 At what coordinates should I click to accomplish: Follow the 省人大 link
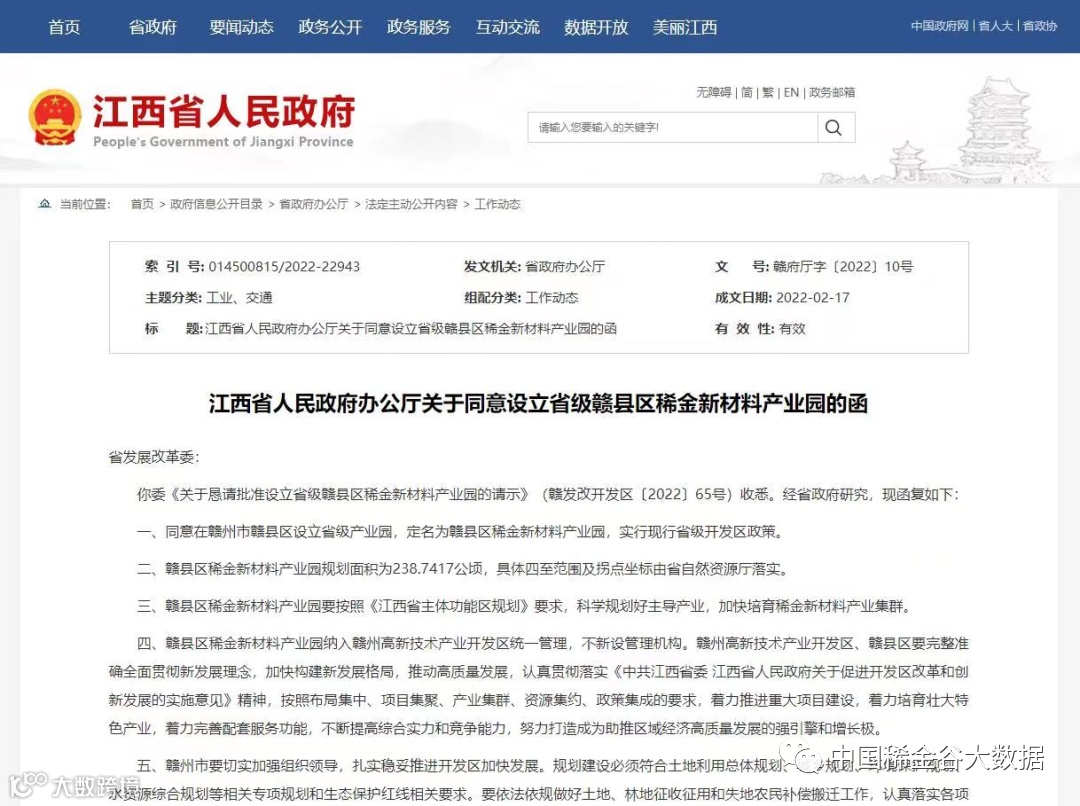coord(995,26)
